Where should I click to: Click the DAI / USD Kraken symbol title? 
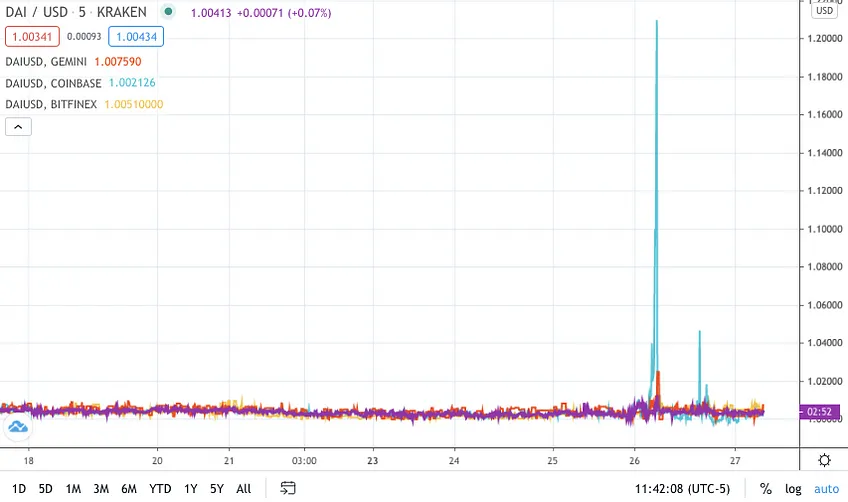click(x=76, y=12)
